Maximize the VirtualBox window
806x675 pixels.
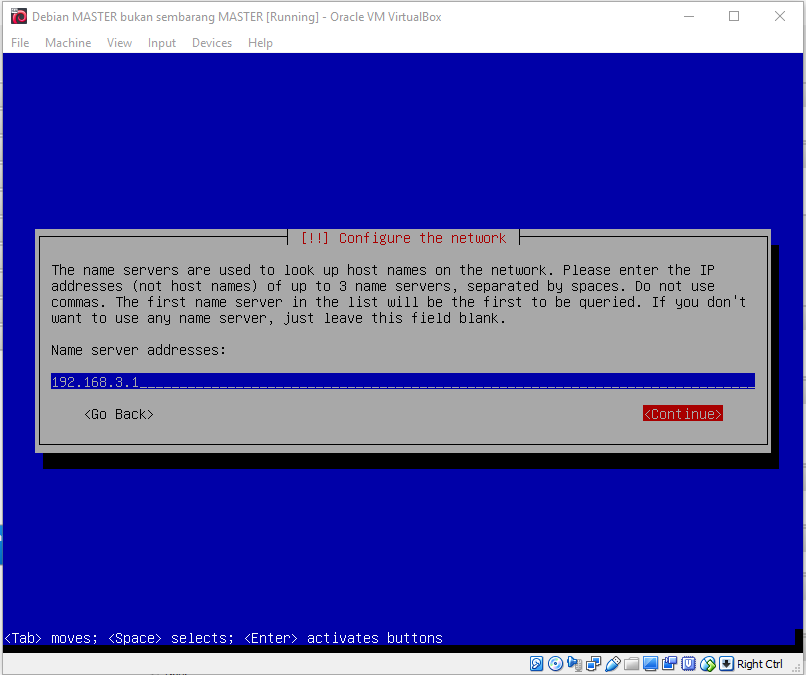coord(734,16)
